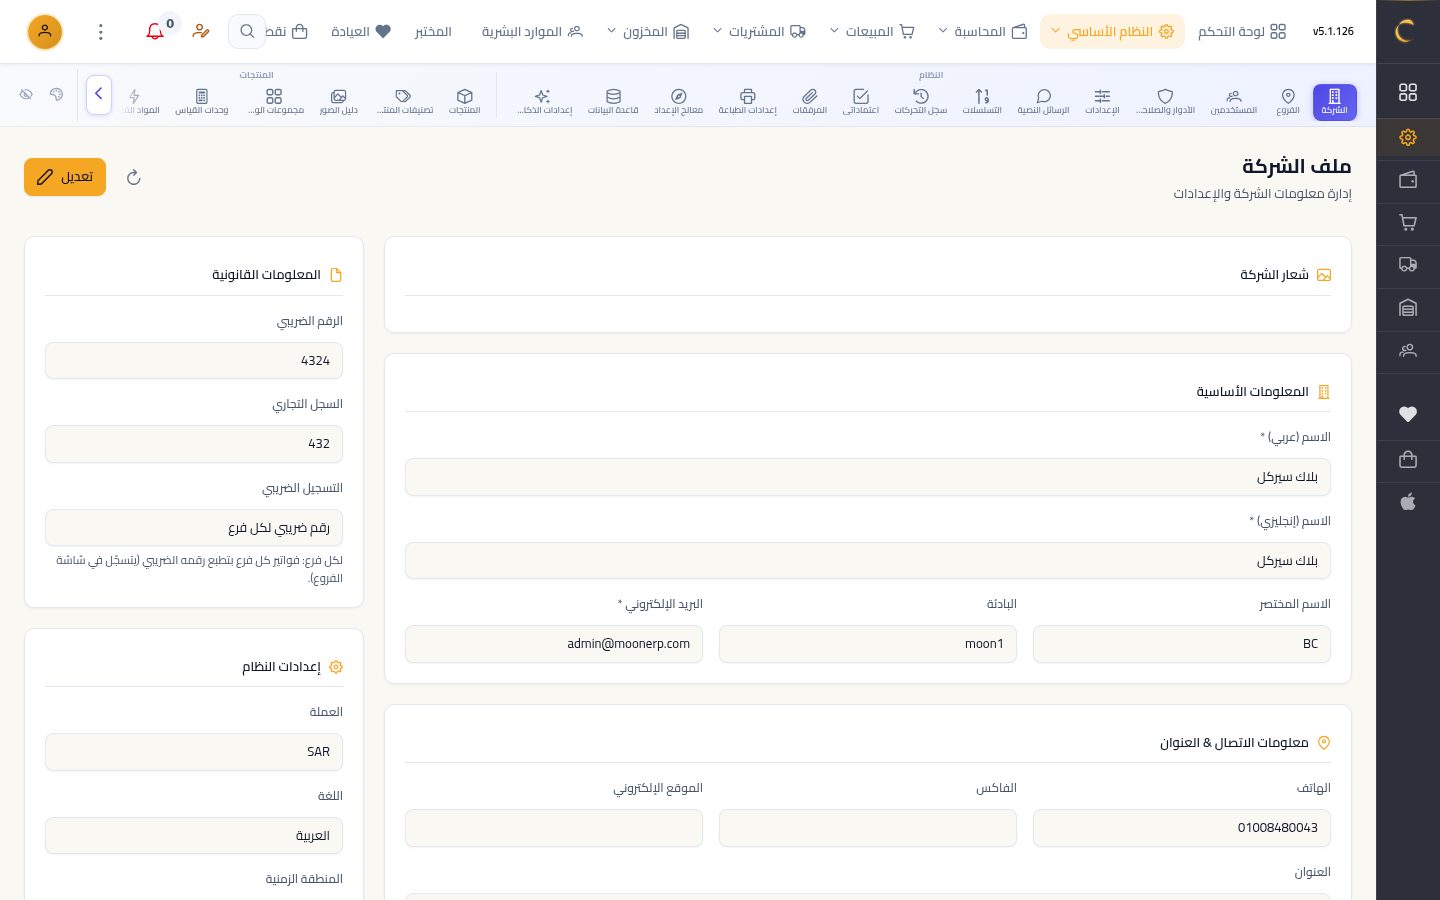This screenshot has height=900, width=1440.
Task: Open الرسائل النصية (SMS) icon
Action: point(1043,102)
